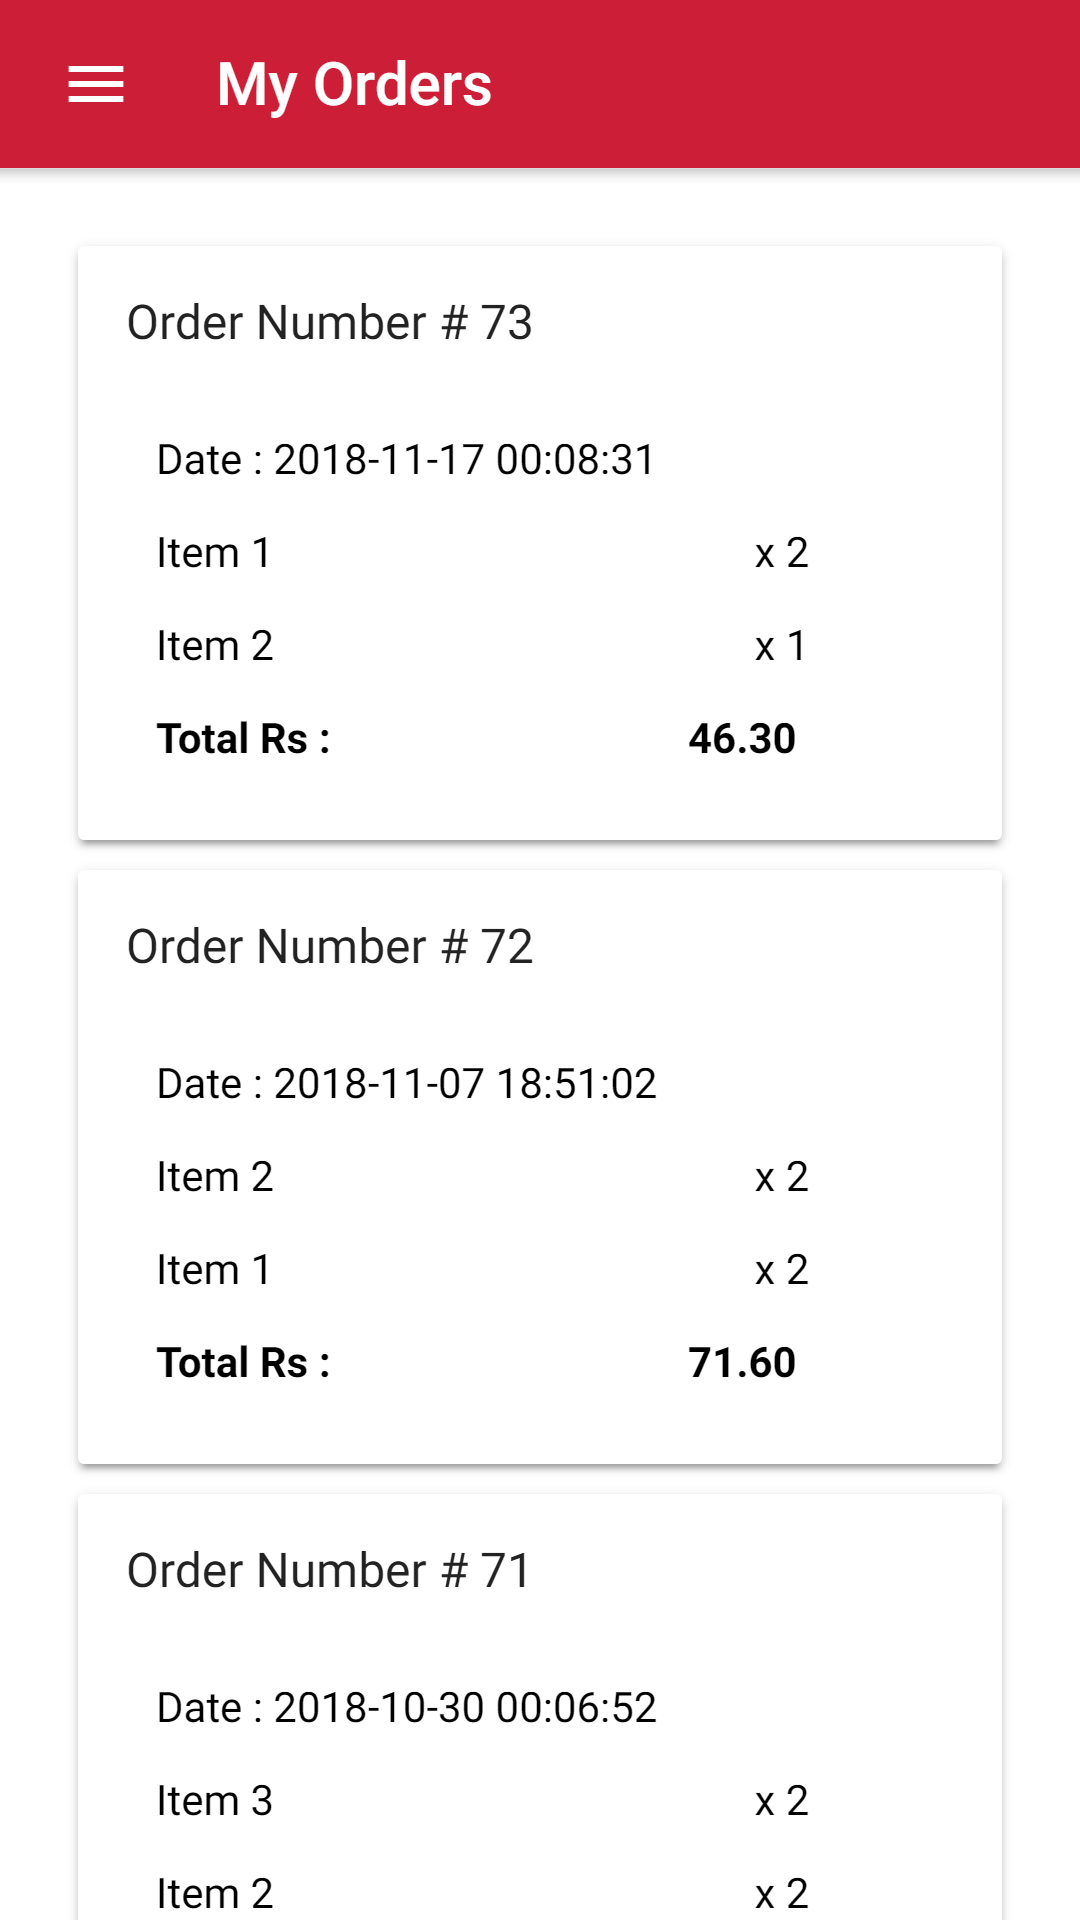The image size is (1080, 1920).
Task: Tap Total Rs label in order 72
Action: coord(244,1363)
